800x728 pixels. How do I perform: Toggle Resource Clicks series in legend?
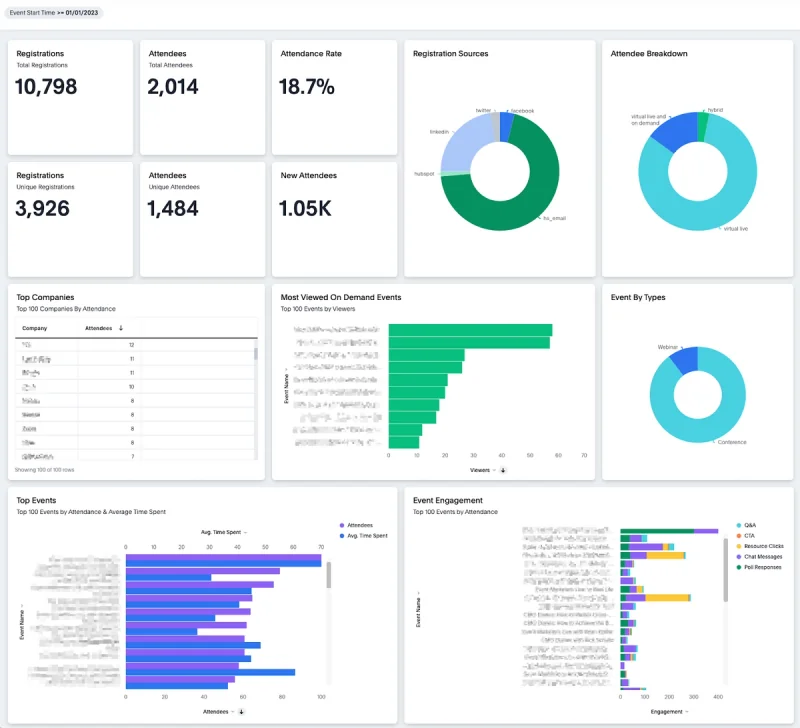coord(760,546)
